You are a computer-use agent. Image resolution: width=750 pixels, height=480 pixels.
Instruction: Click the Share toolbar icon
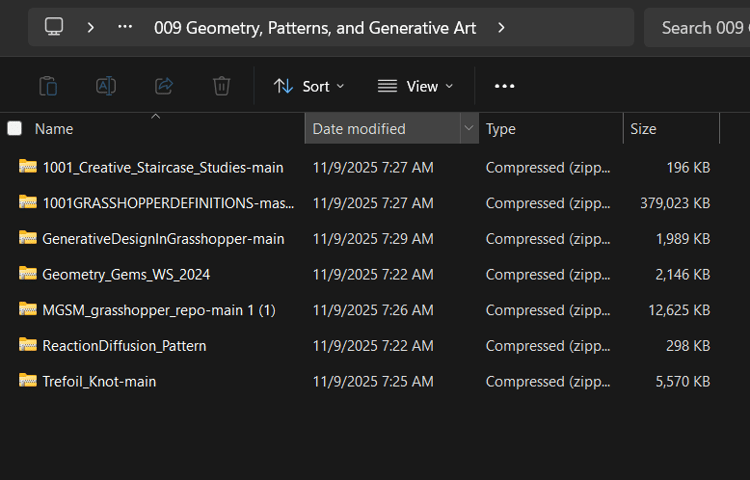[164, 86]
